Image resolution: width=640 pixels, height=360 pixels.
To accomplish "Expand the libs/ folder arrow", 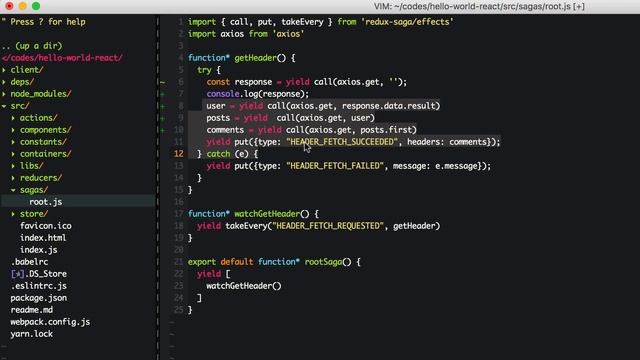I will [x=13, y=166].
